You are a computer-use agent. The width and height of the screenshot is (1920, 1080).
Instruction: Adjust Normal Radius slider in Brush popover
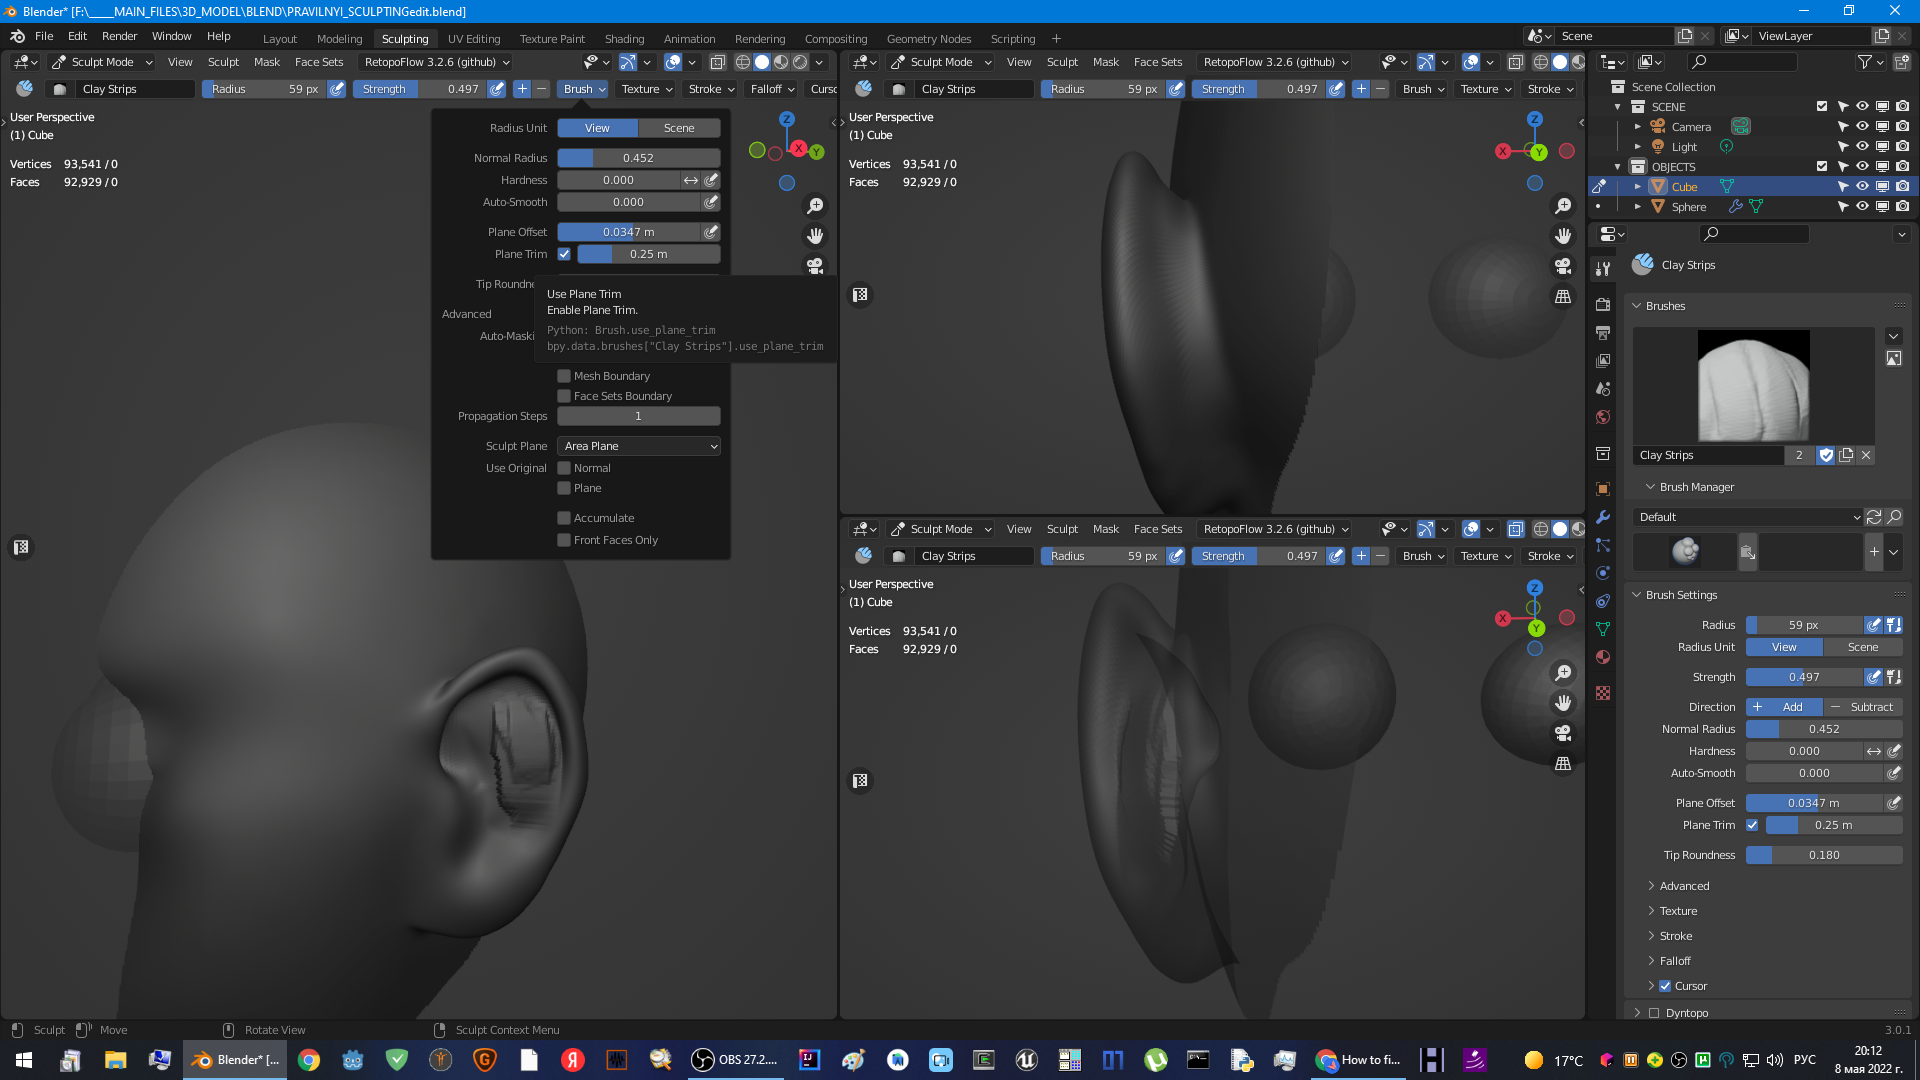639,158
